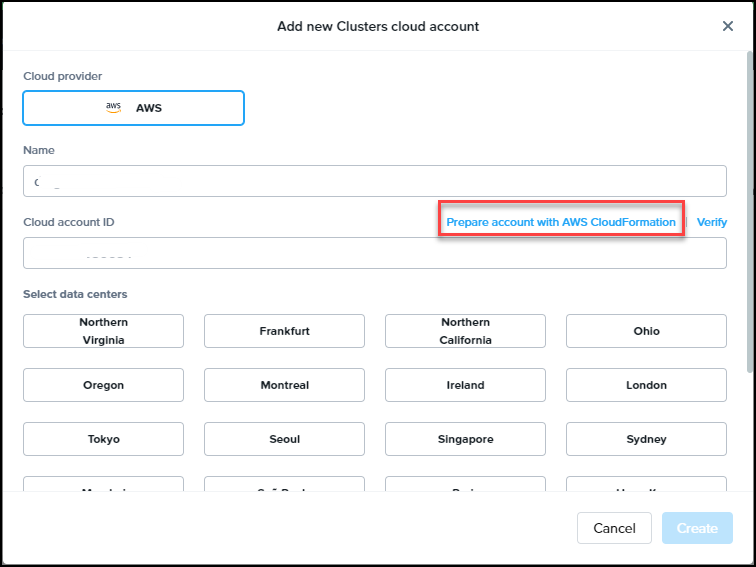Select the Oregon data center
The width and height of the screenshot is (756, 567).
[103, 385]
